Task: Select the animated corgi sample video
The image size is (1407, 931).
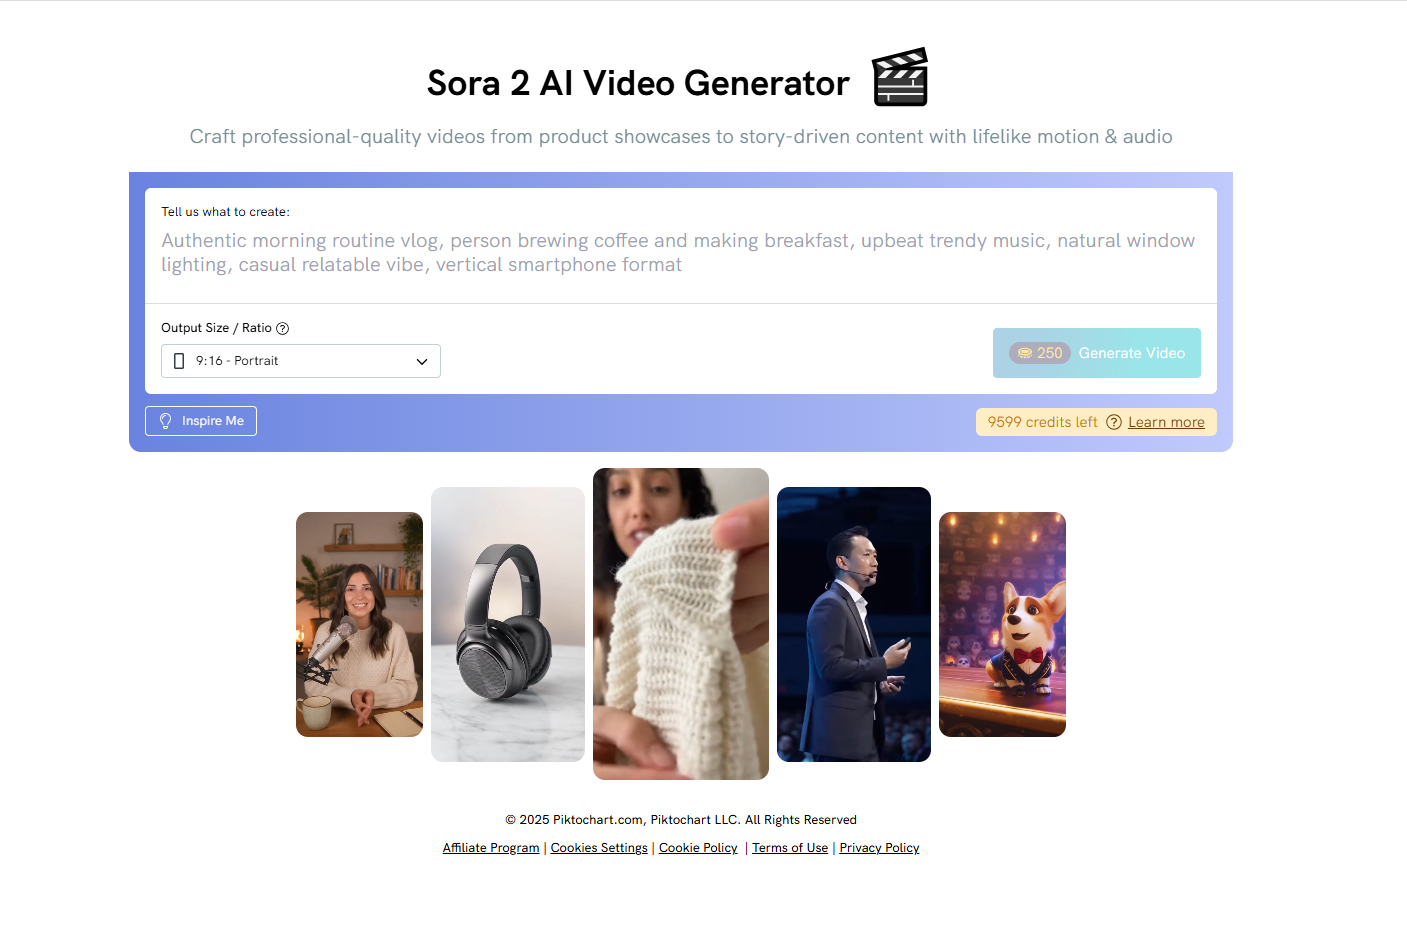Action: (x=1002, y=624)
